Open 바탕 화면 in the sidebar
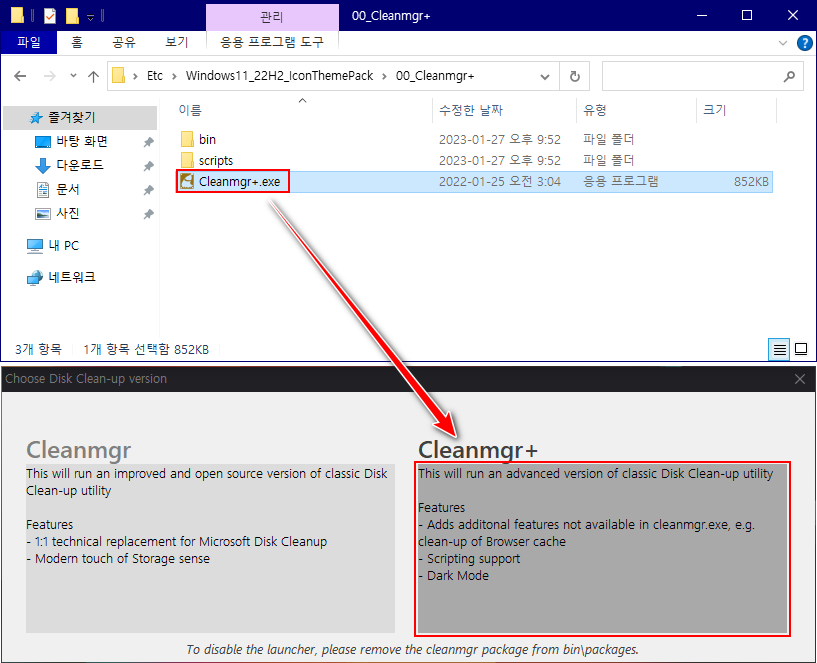Screen dimensions: 817x663 (x=82, y=142)
